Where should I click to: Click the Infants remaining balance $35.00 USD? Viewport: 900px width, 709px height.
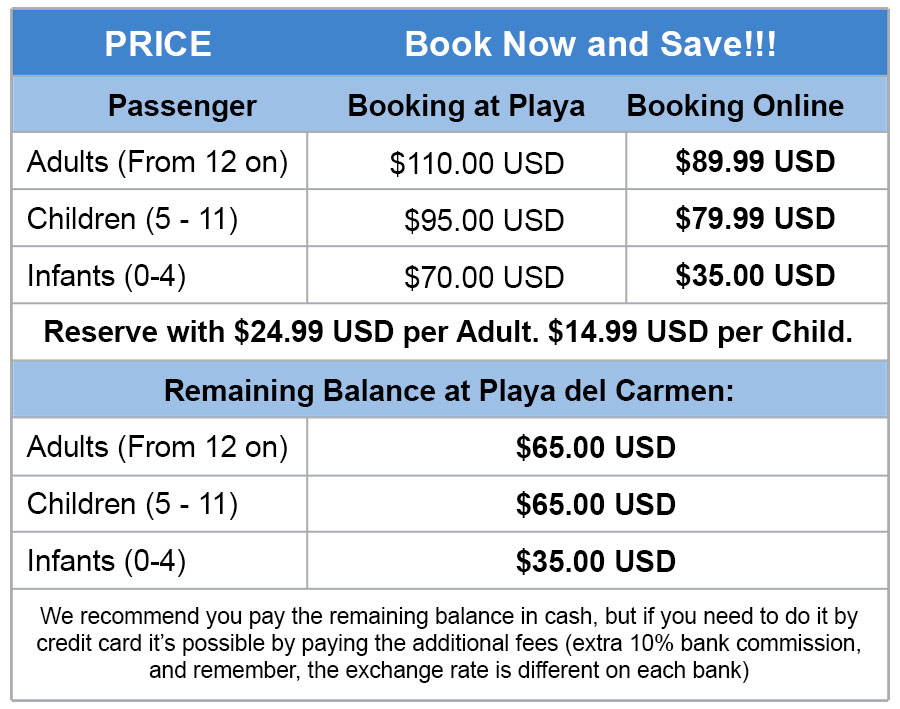click(596, 561)
